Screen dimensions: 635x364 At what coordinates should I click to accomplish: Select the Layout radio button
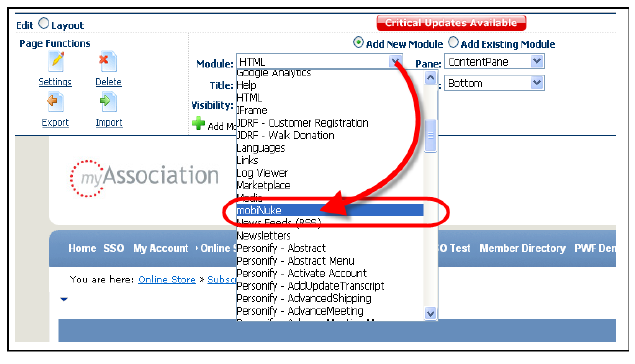(44, 23)
